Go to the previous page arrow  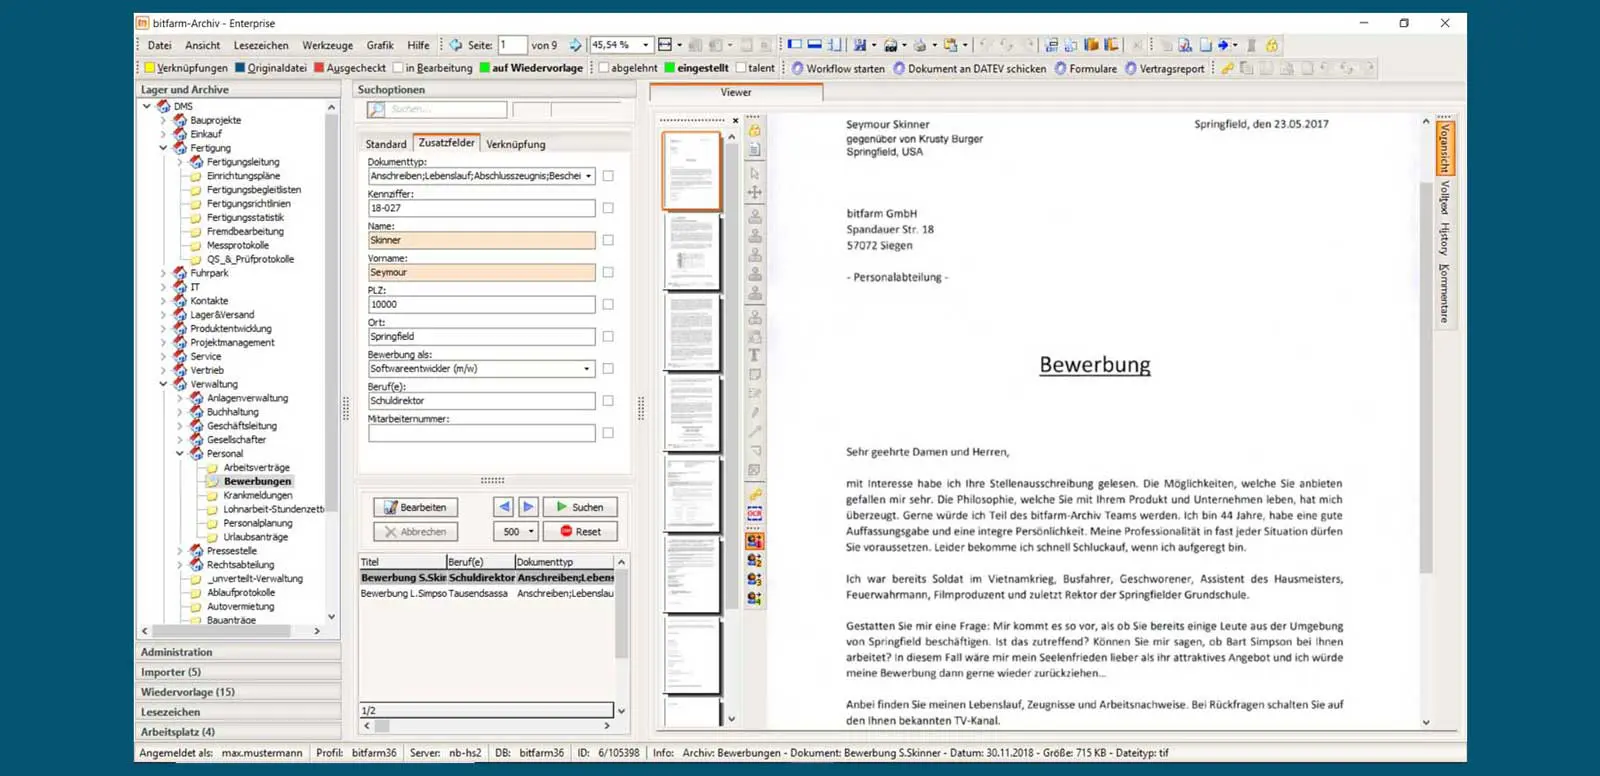coord(455,45)
